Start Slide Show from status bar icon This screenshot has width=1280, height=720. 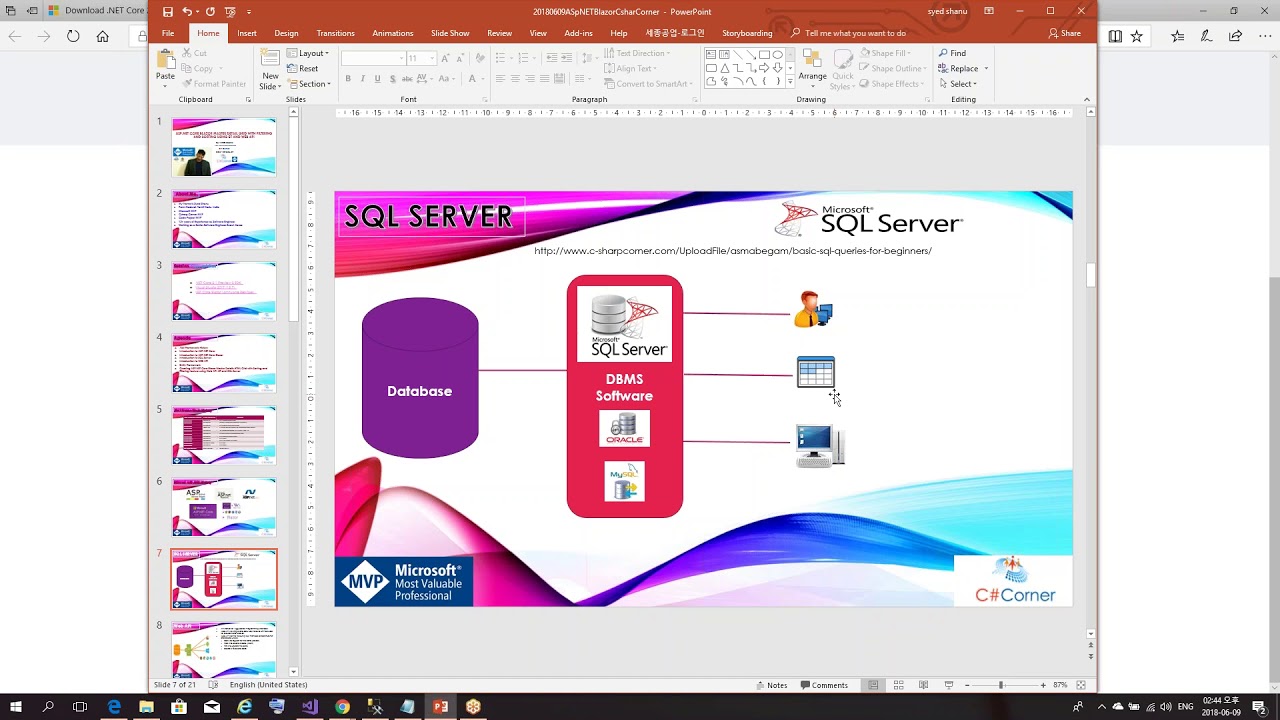point(949,685)
